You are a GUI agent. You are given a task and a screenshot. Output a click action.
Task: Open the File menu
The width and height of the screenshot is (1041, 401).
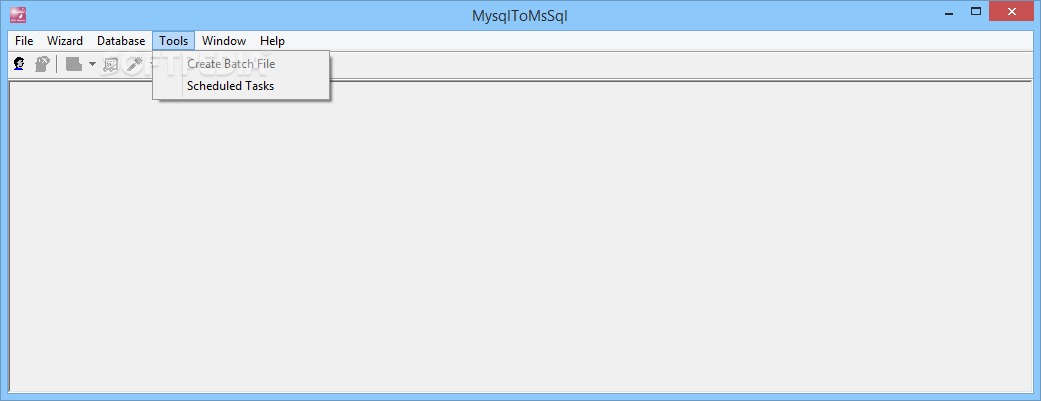coord(24,41)
